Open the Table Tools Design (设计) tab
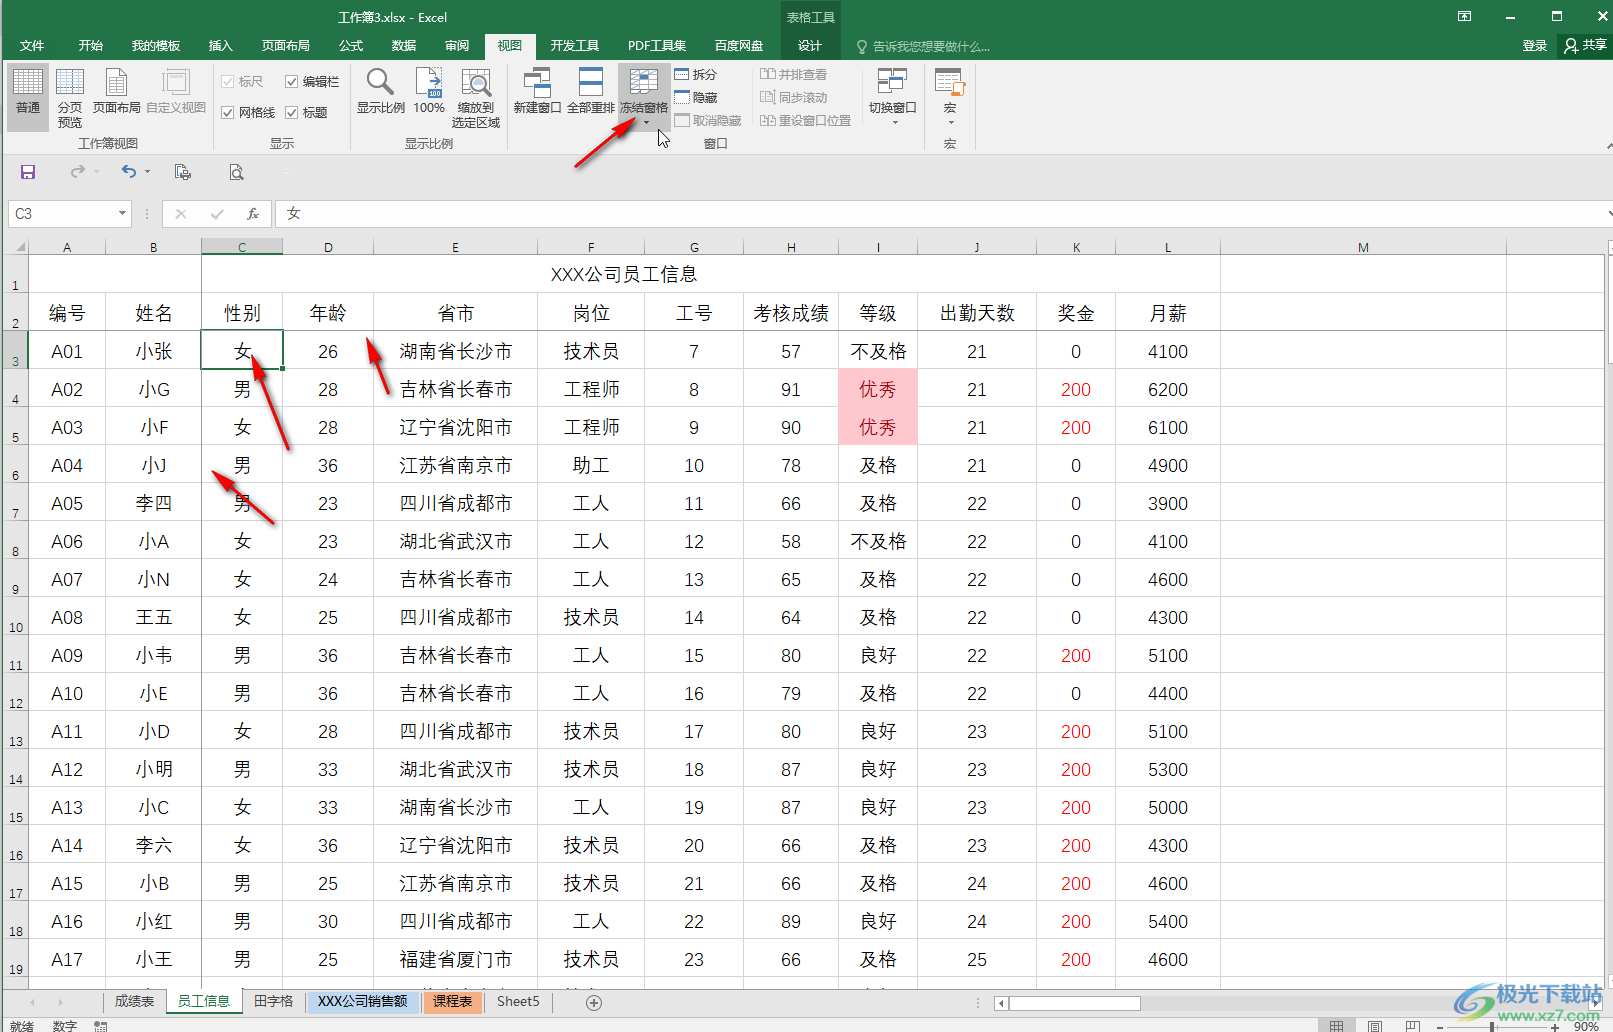This screenshot has height=1032, width=1613. pyautogui.click(x=809, y=46)
